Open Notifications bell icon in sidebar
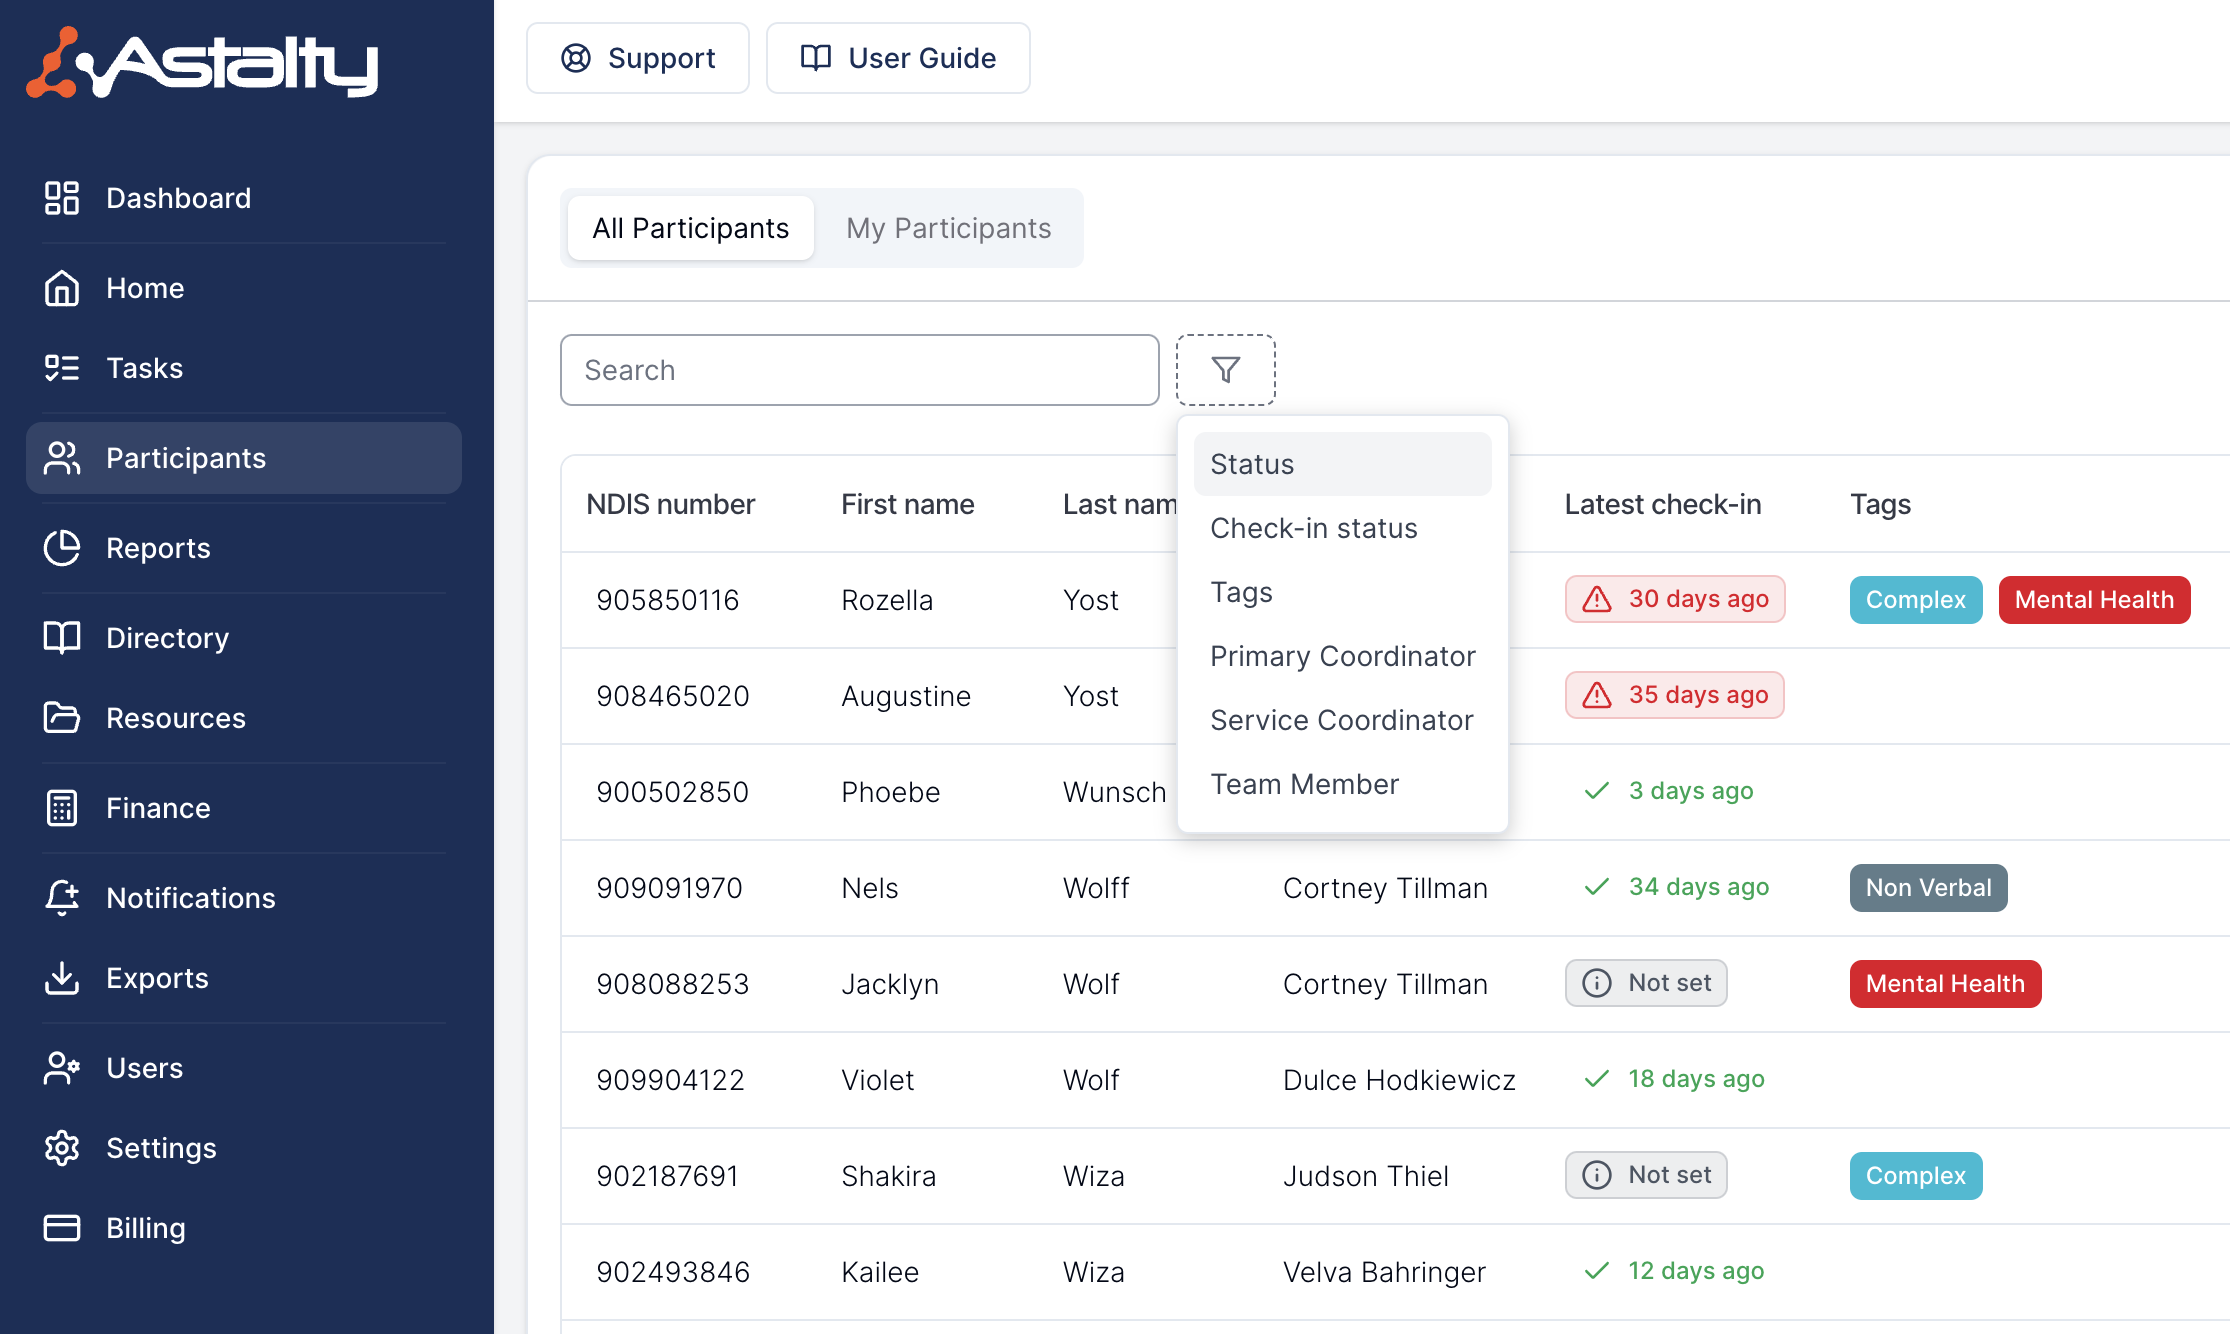 (62, 898)
